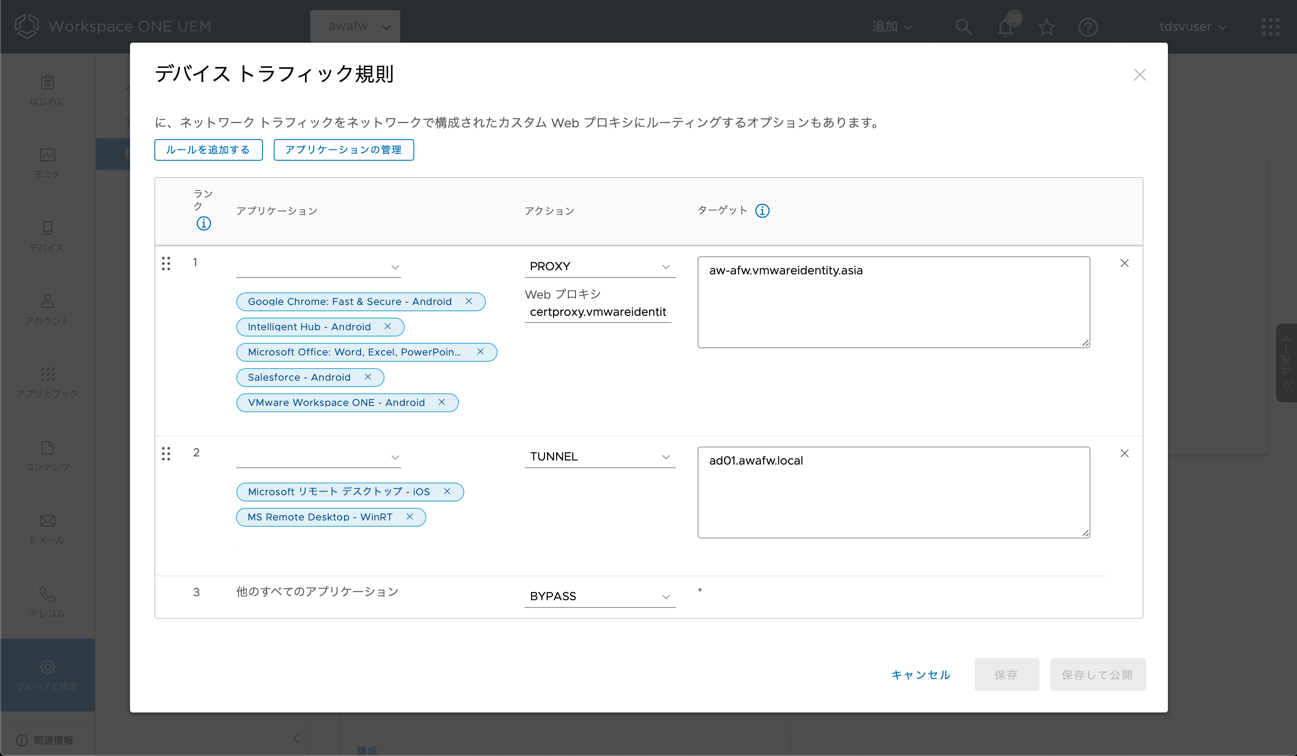Open the awafw organization group dropdown
The width and height of the screenshot is (1297, 756).
(355, 26)
